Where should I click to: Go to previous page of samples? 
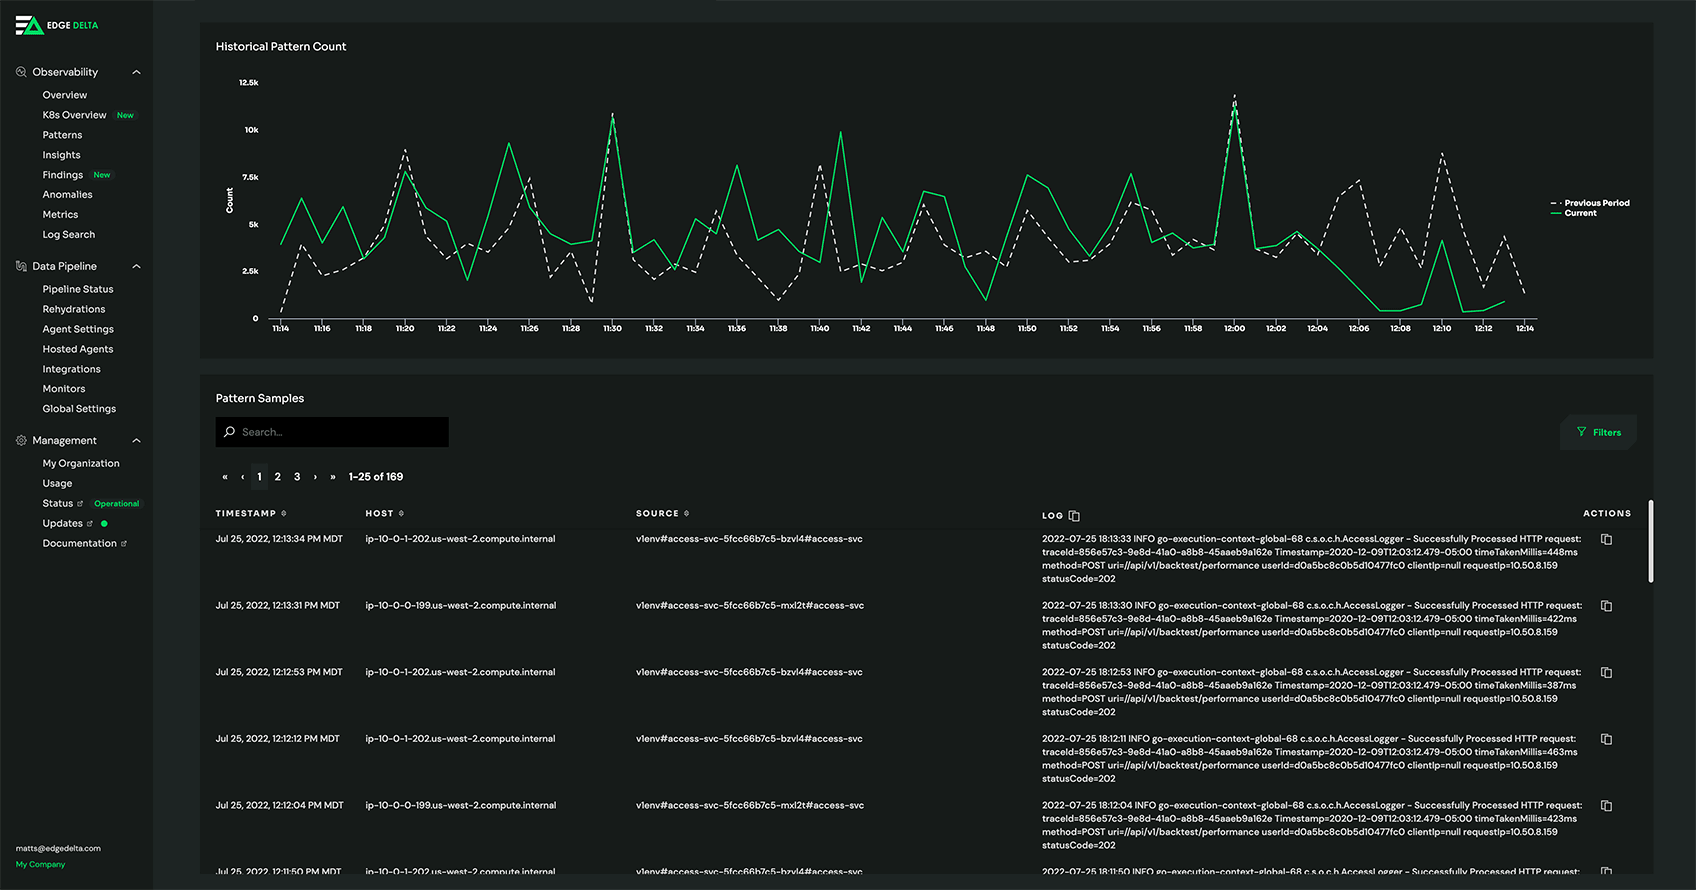tap(242, 477)
